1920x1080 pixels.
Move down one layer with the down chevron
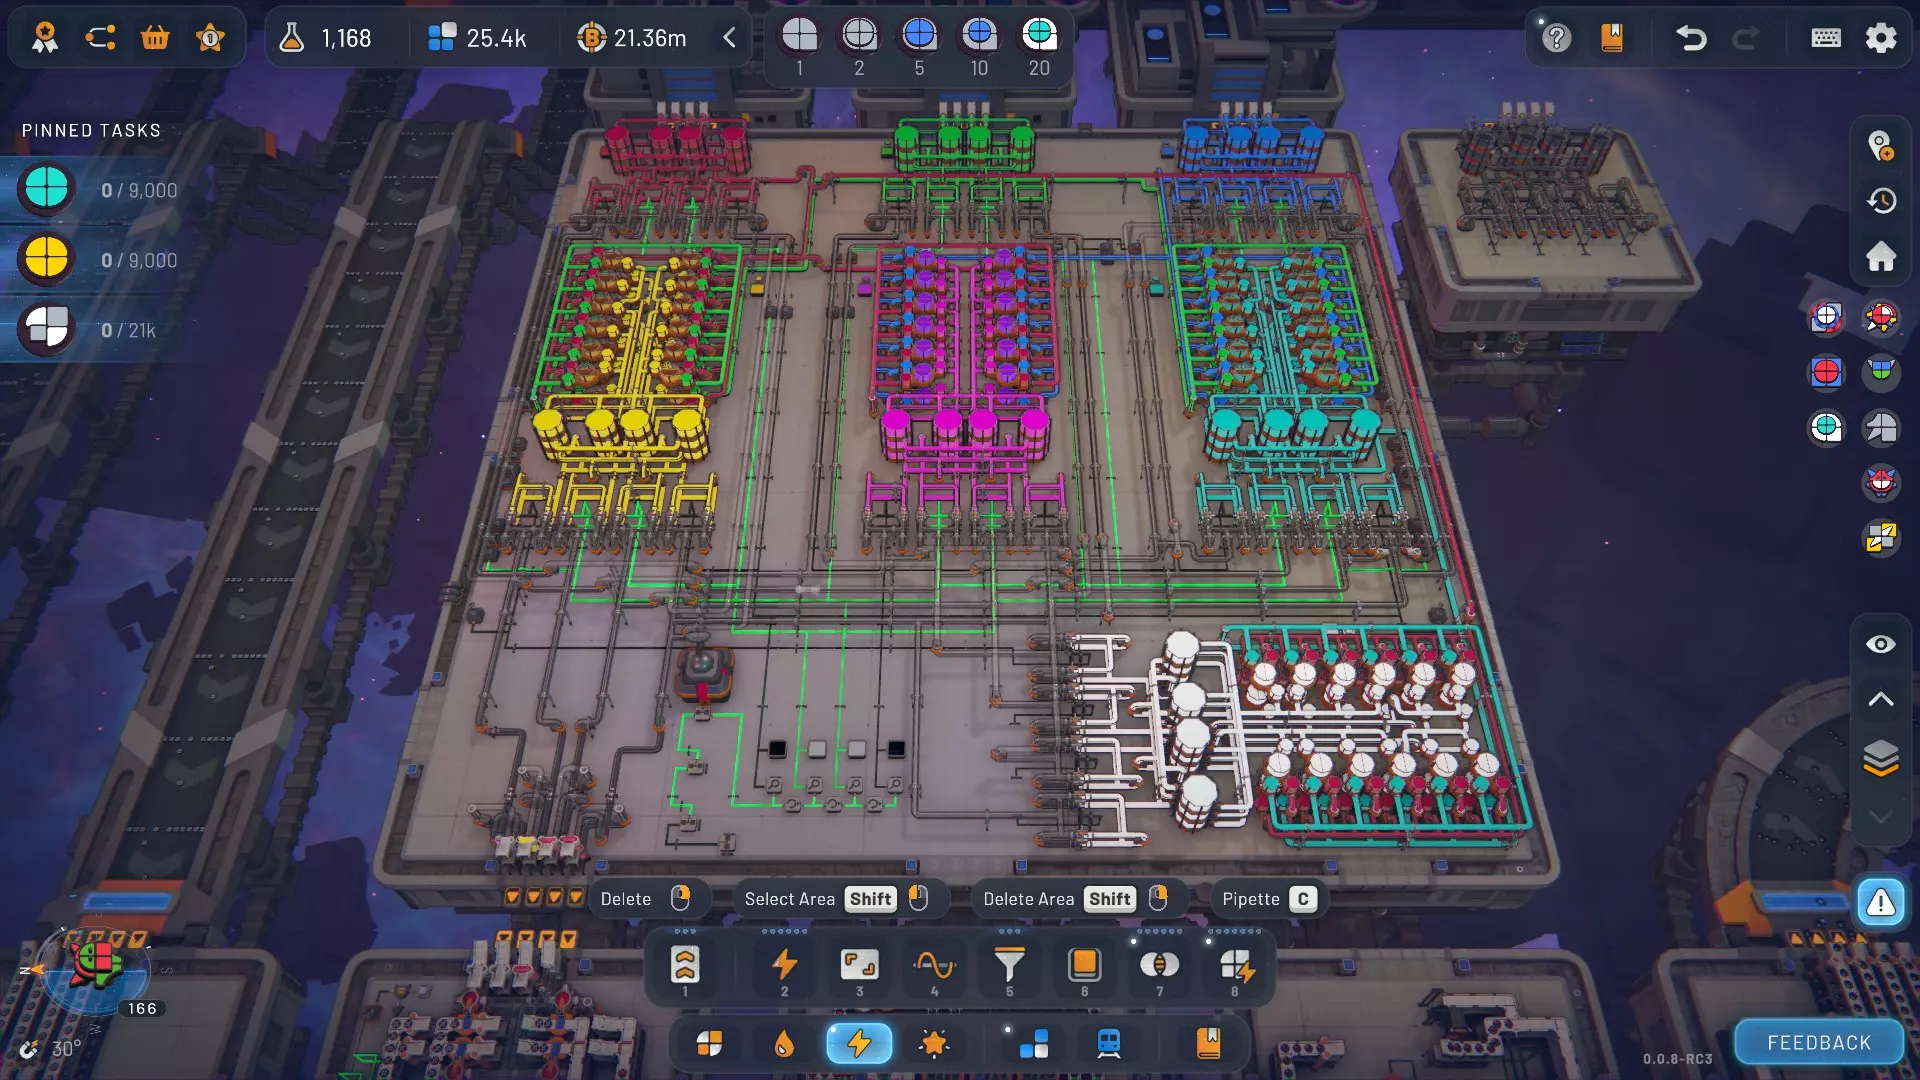(1880, 817)
